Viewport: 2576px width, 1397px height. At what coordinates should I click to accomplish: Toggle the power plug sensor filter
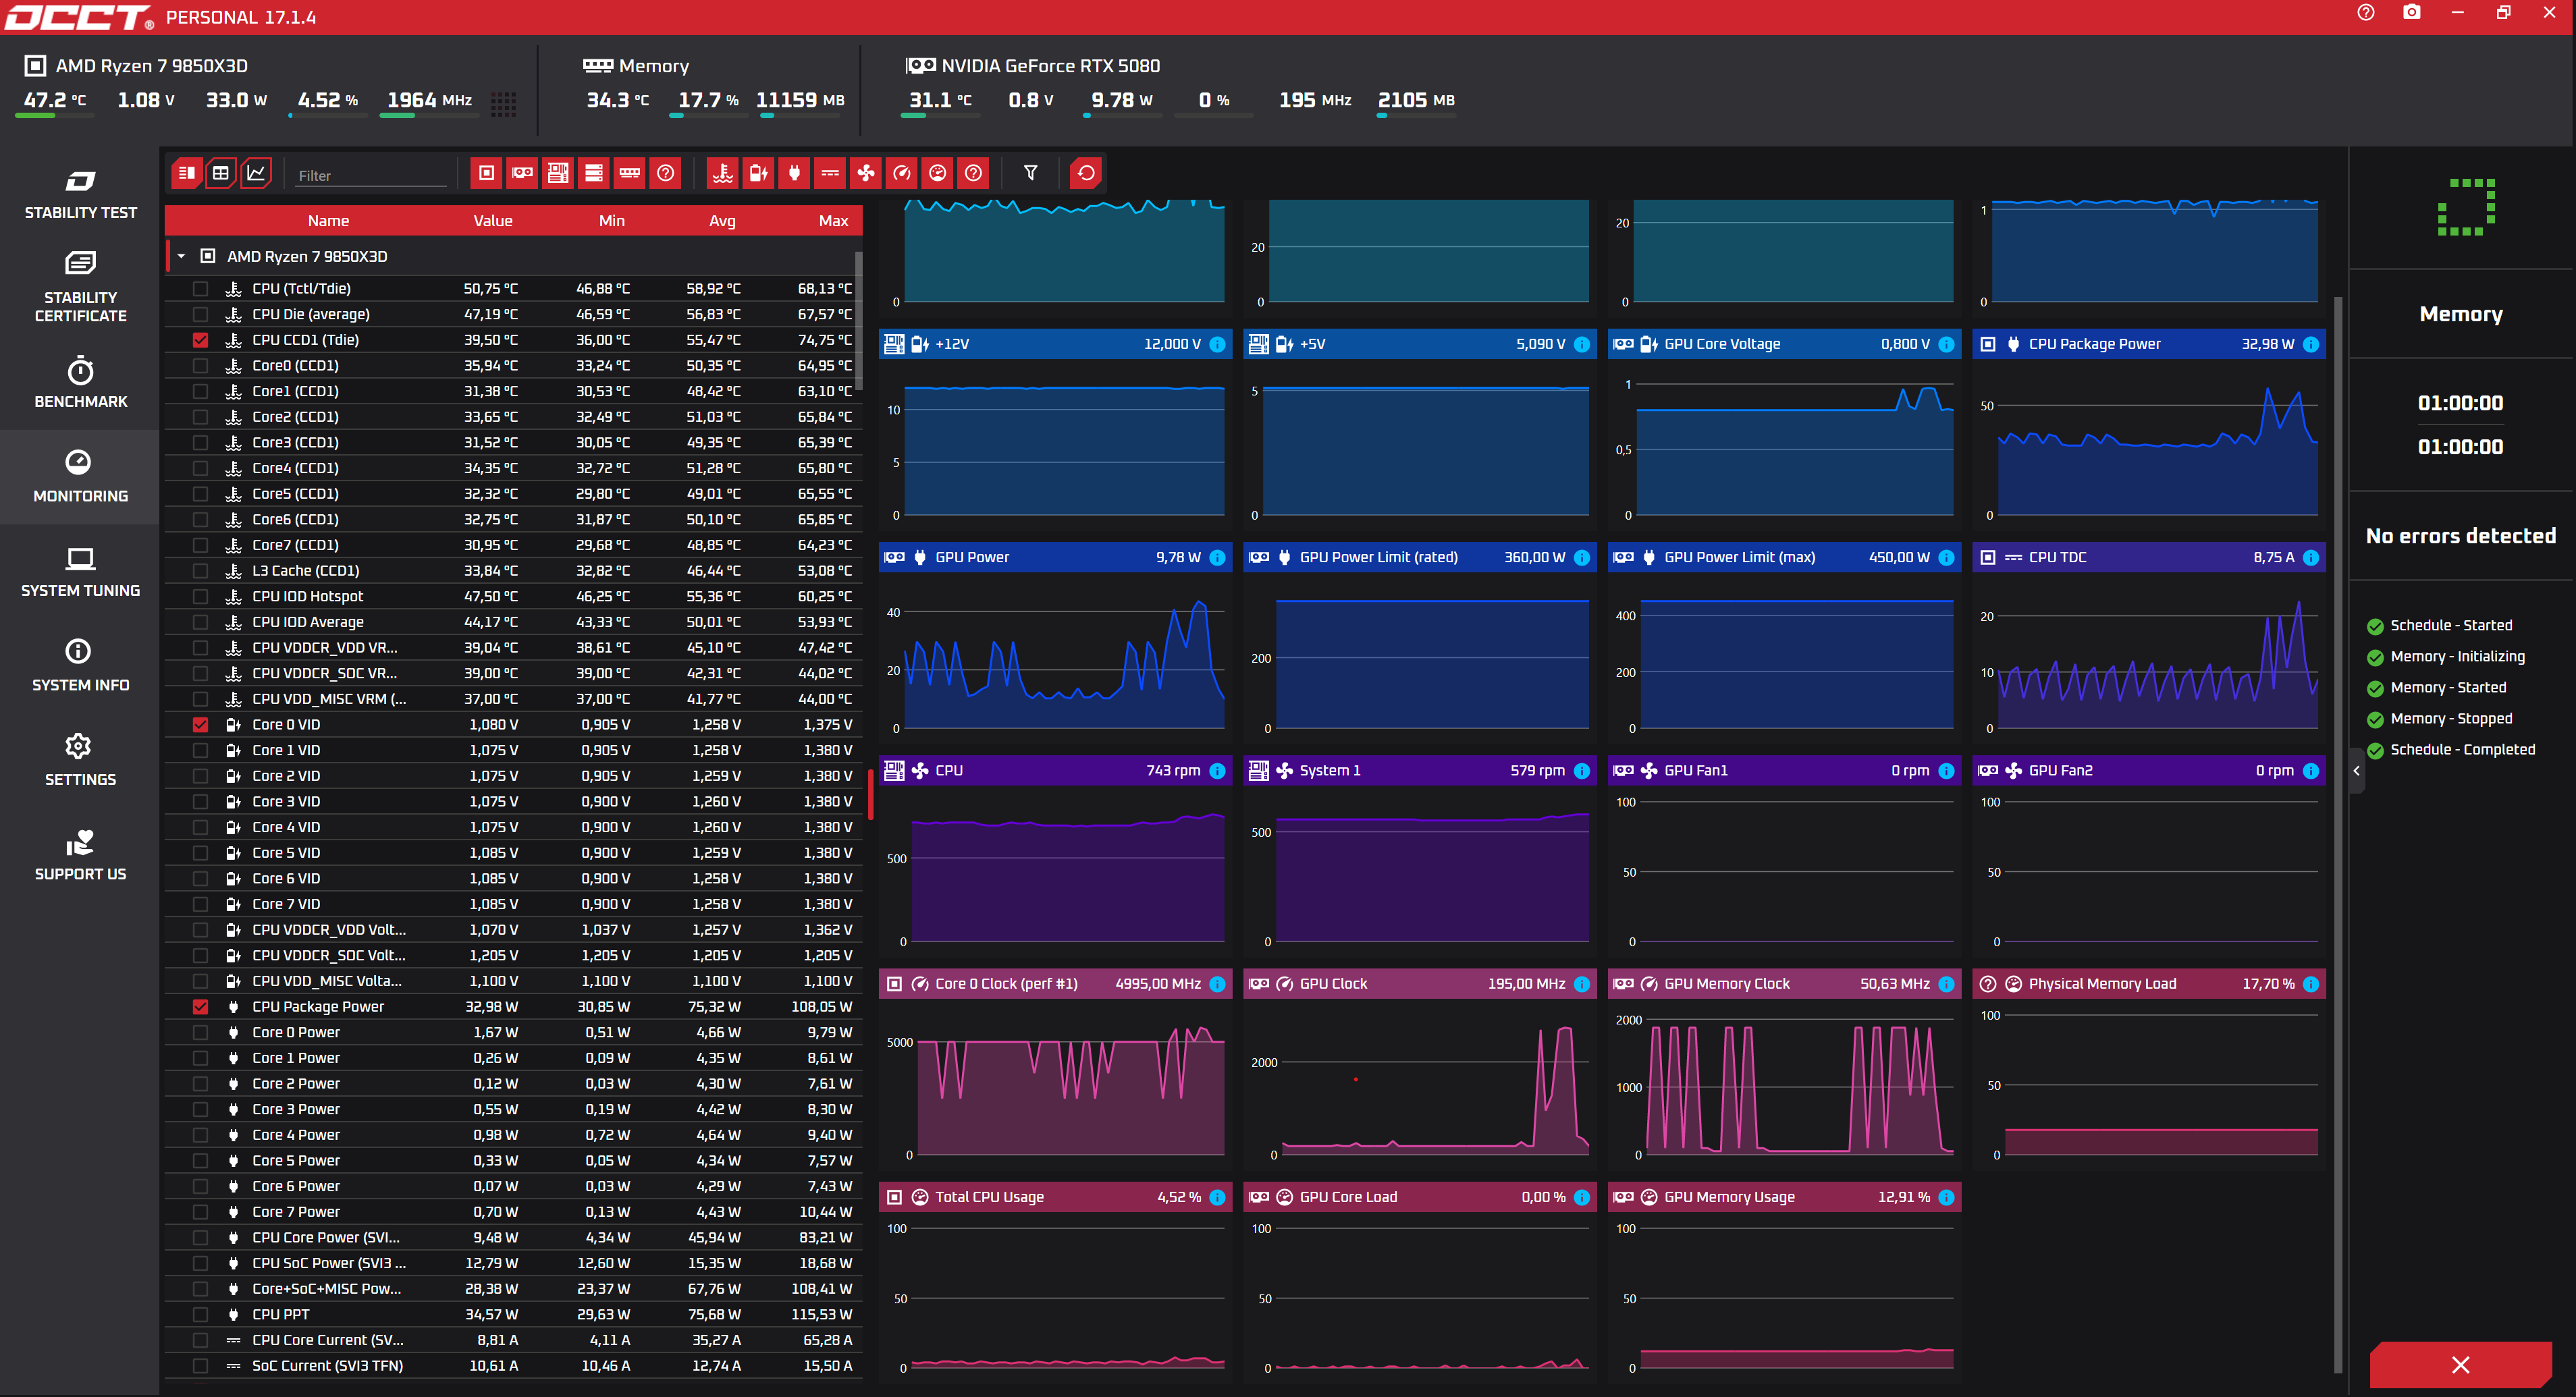tap(794, 173)
